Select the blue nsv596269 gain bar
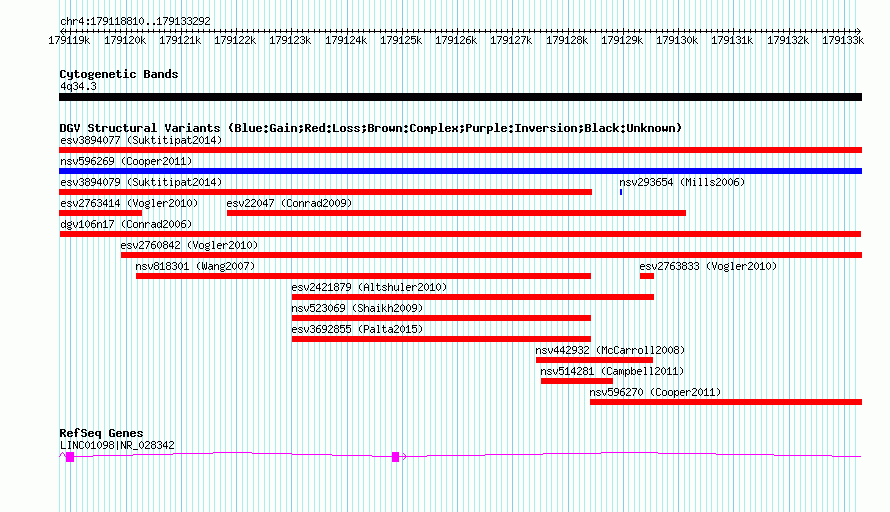Viewport: 890px width, 512px height. point(460,171)
